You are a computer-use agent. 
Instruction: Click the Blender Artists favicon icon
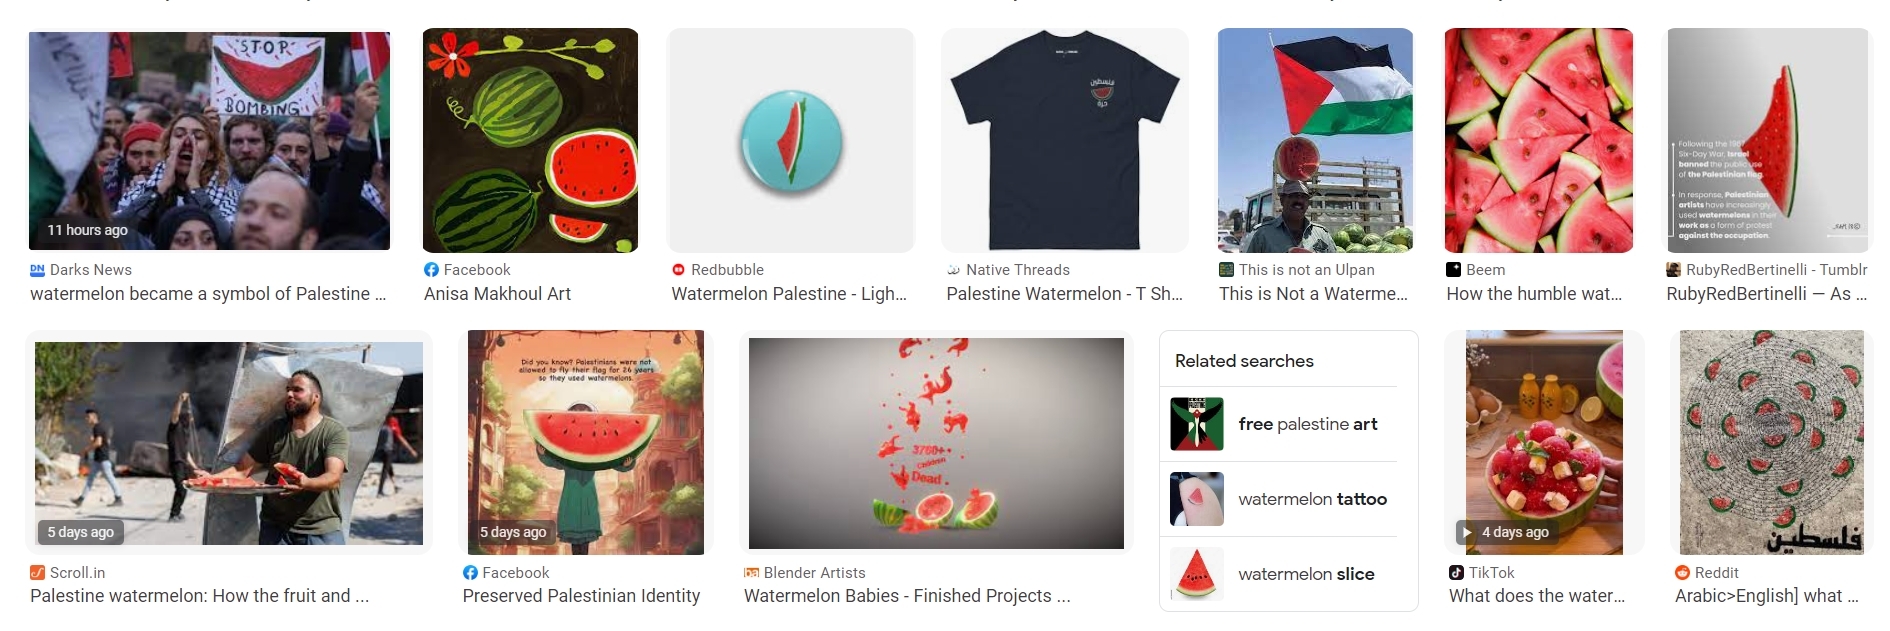tap(751, 573)
